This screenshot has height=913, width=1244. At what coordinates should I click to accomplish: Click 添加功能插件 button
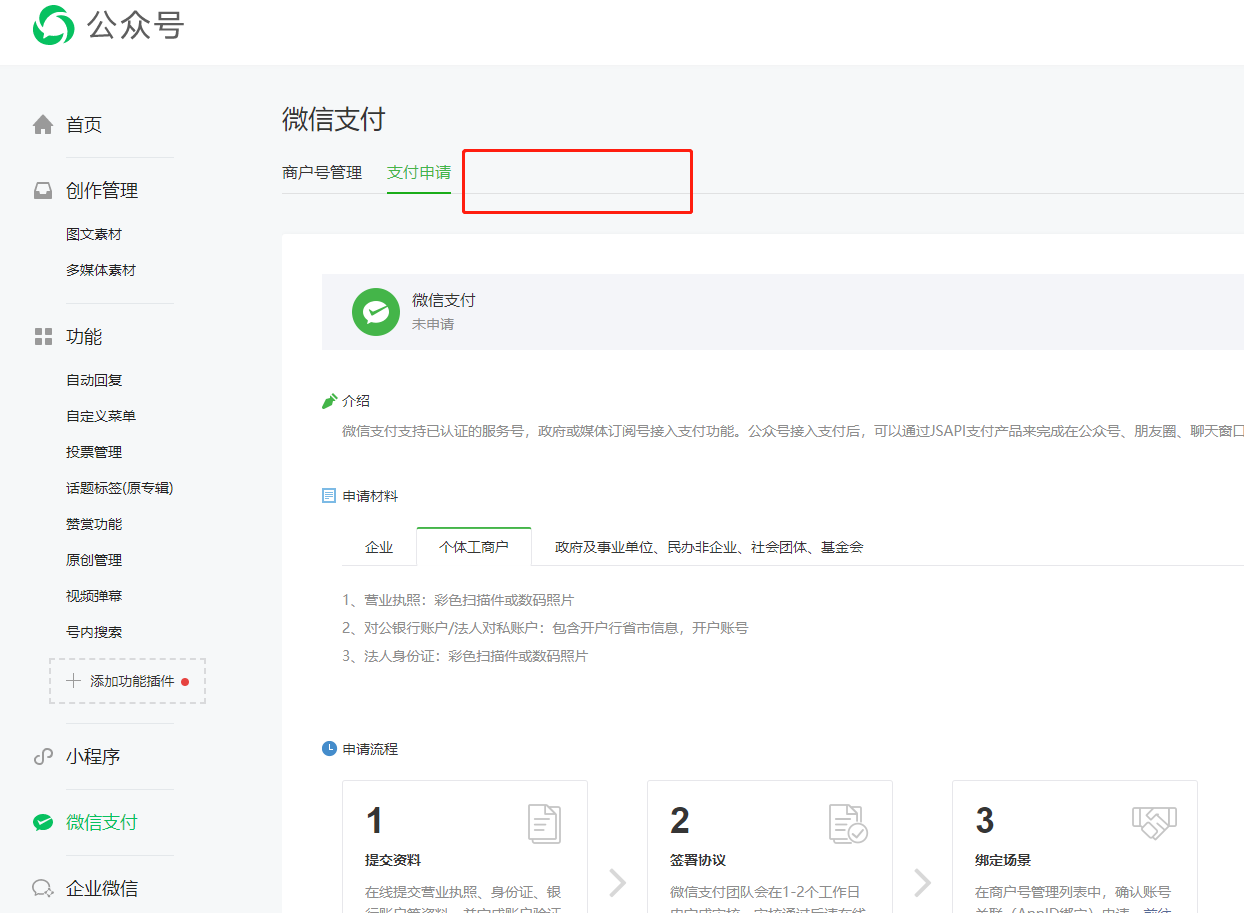128,681
